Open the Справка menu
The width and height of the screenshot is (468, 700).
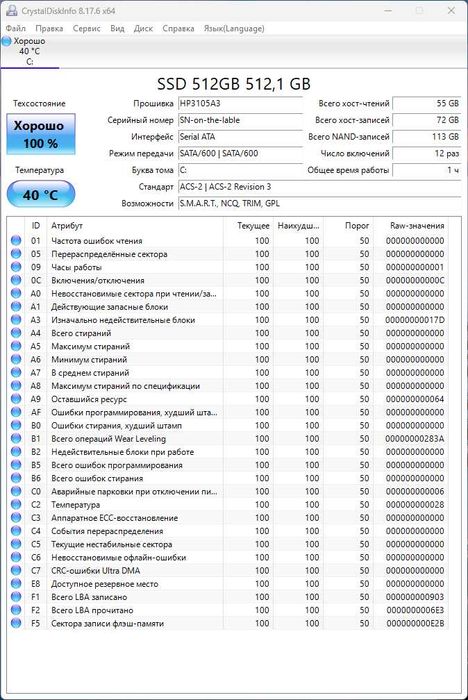coord(178,28)
